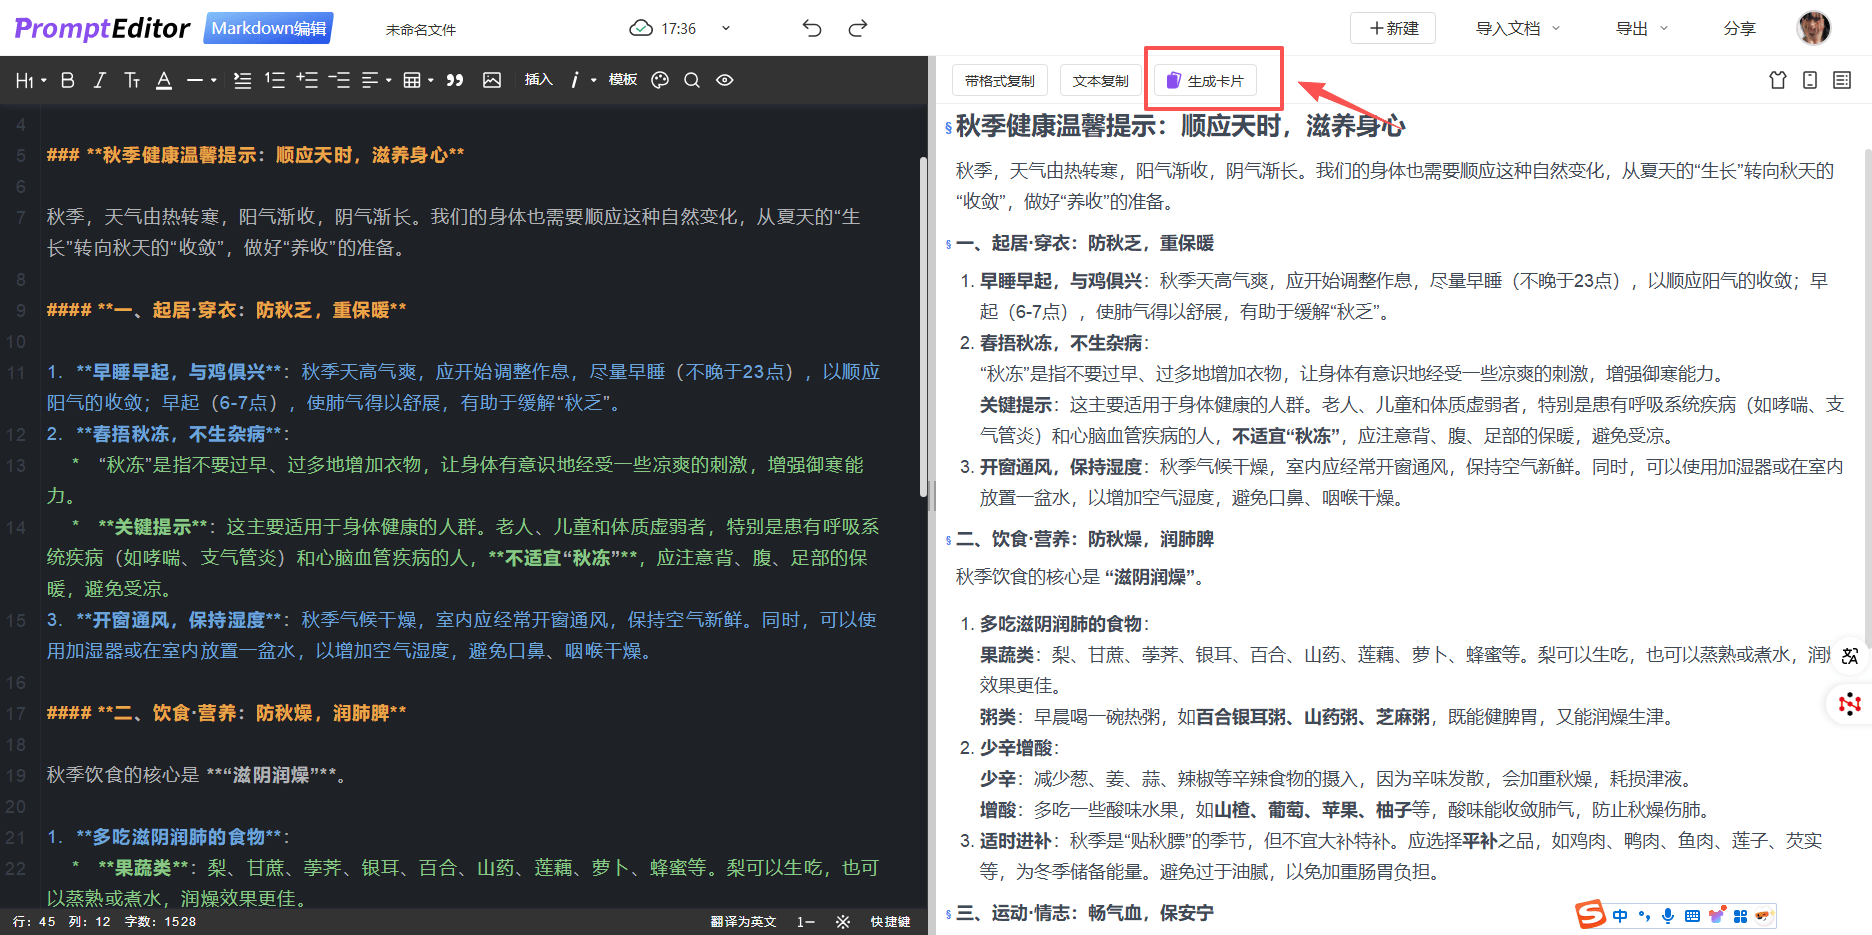The image size is (1872, 935).
Task: Toggle bold formatting in editor toolbar
Action: pos(68,80)
